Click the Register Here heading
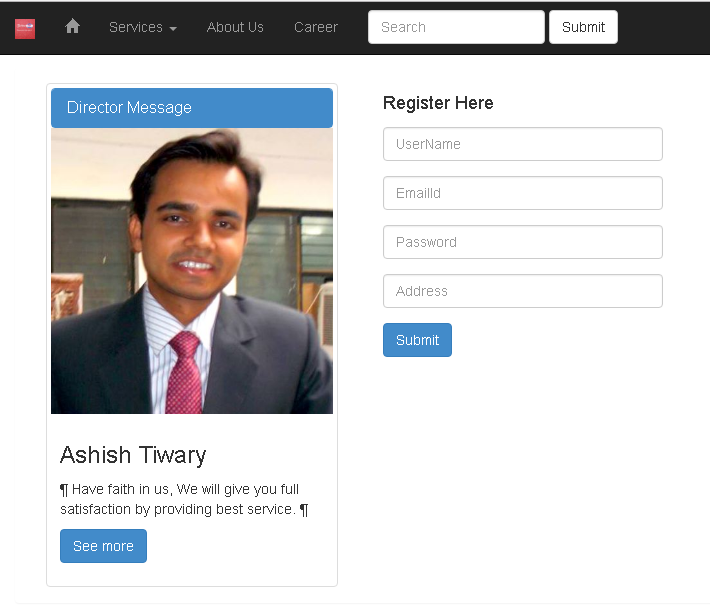The image size is (710, 606). pyautogui.click(x=438, y=103)
